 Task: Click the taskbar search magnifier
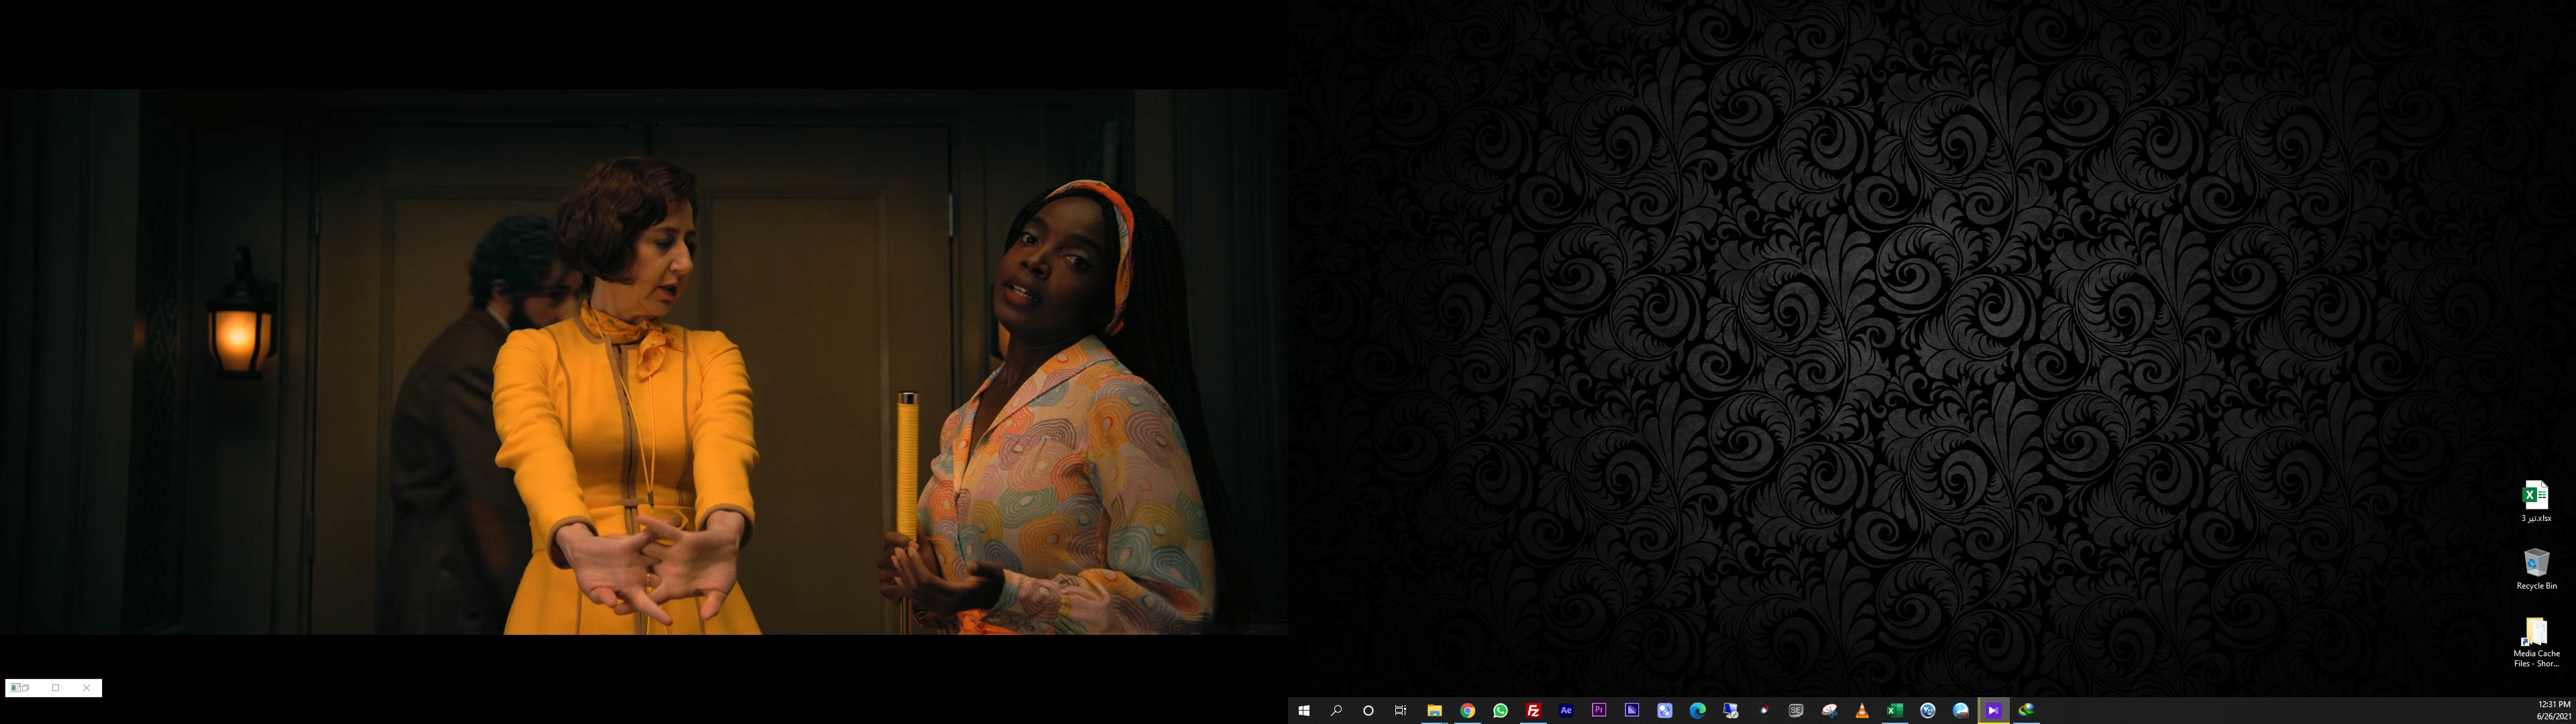[x=1336, y=710]
